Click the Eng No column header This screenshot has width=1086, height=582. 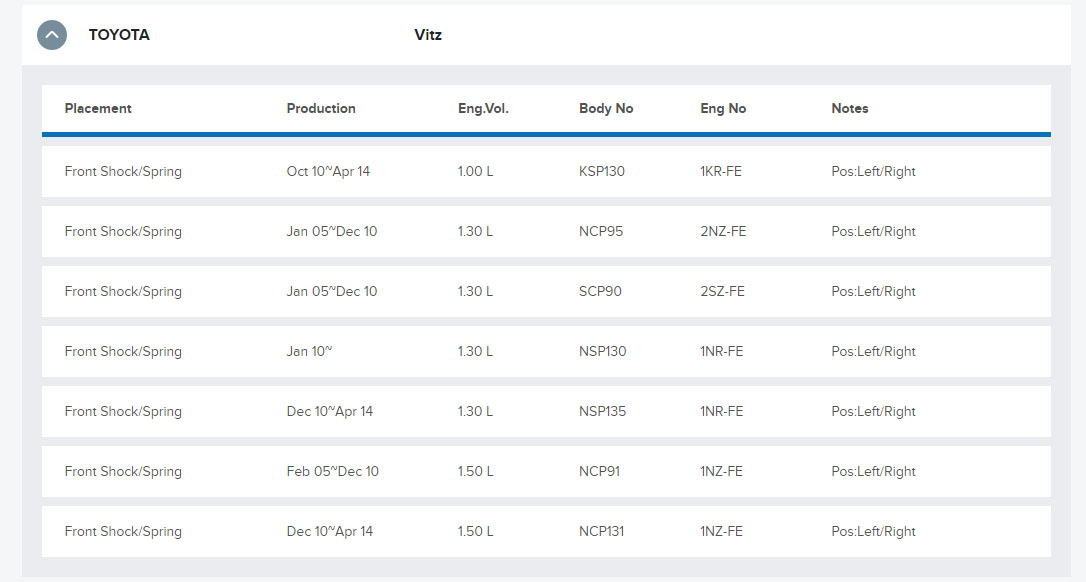(723, 108)
